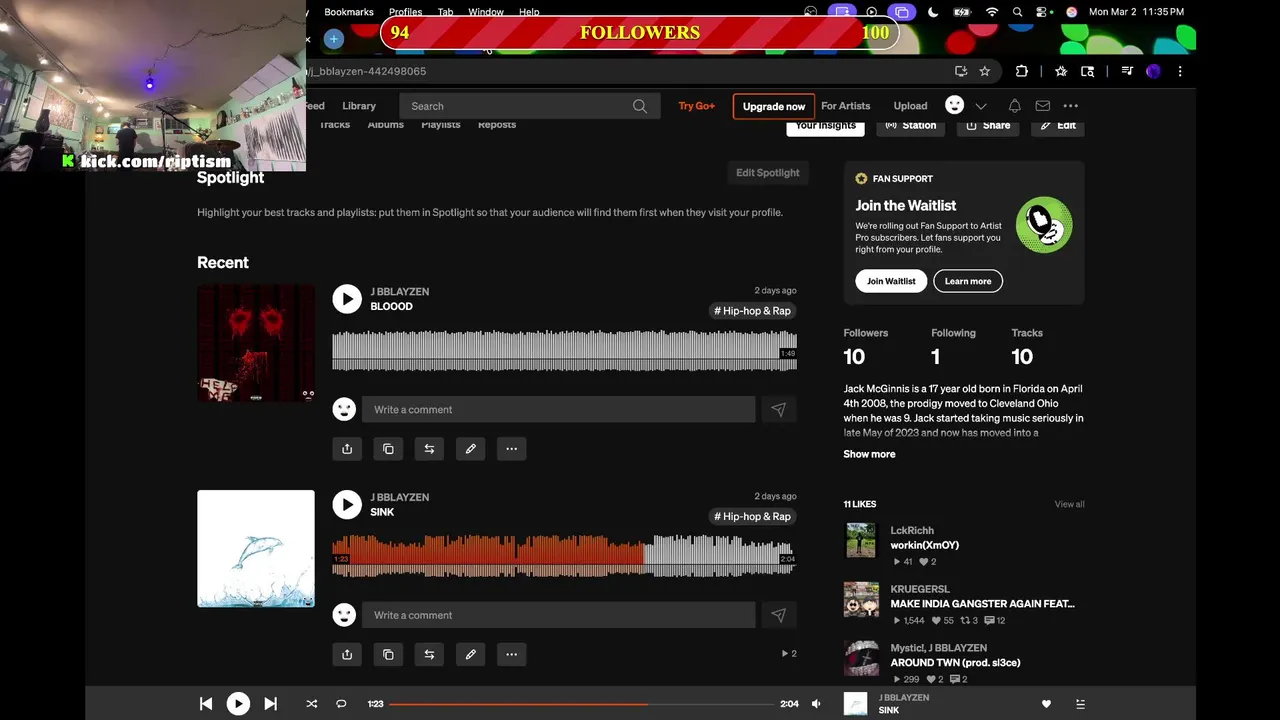Open For Artists page
1280x720 pixels.
point(846,106)
